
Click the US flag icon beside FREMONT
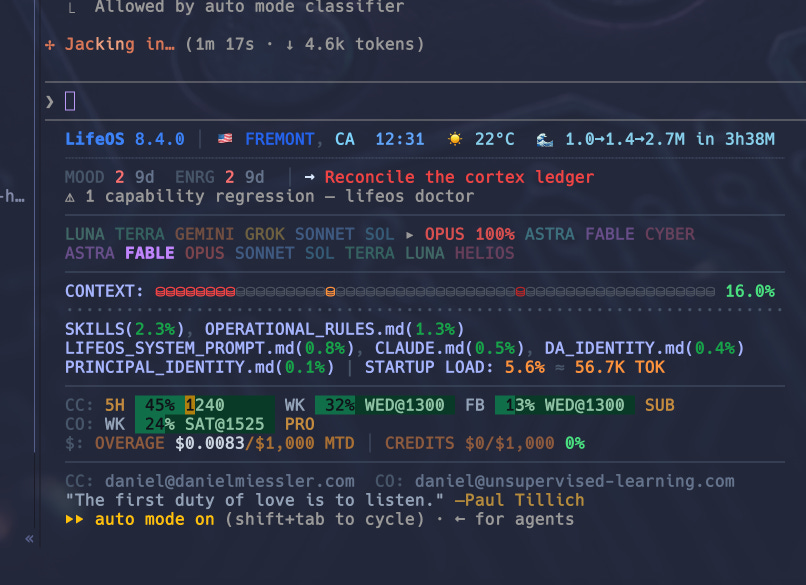coord(225,139)
